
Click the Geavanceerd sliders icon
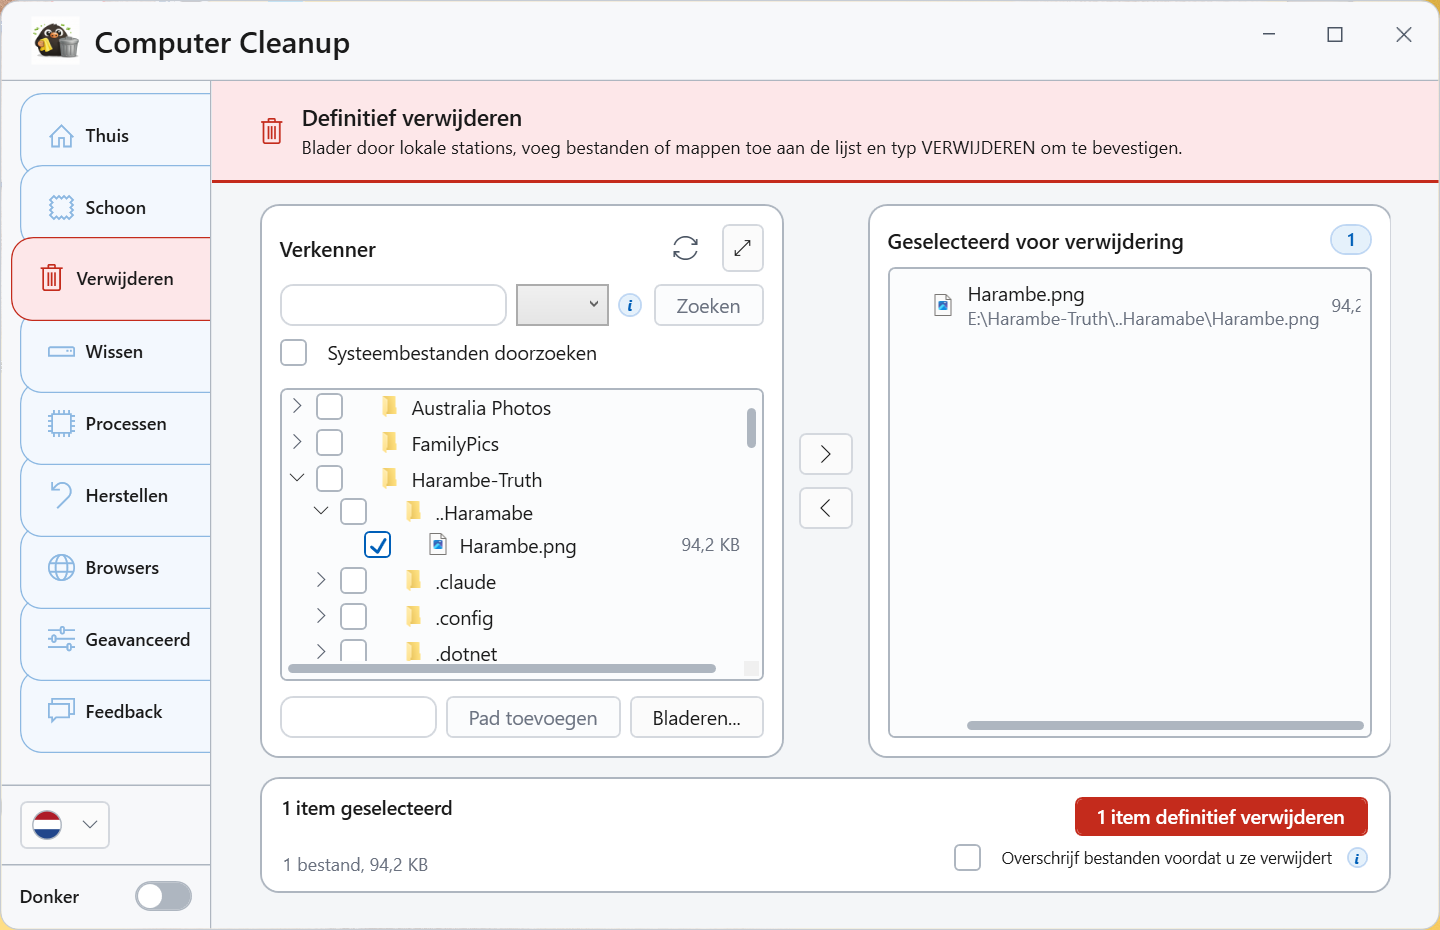[61, 640]
